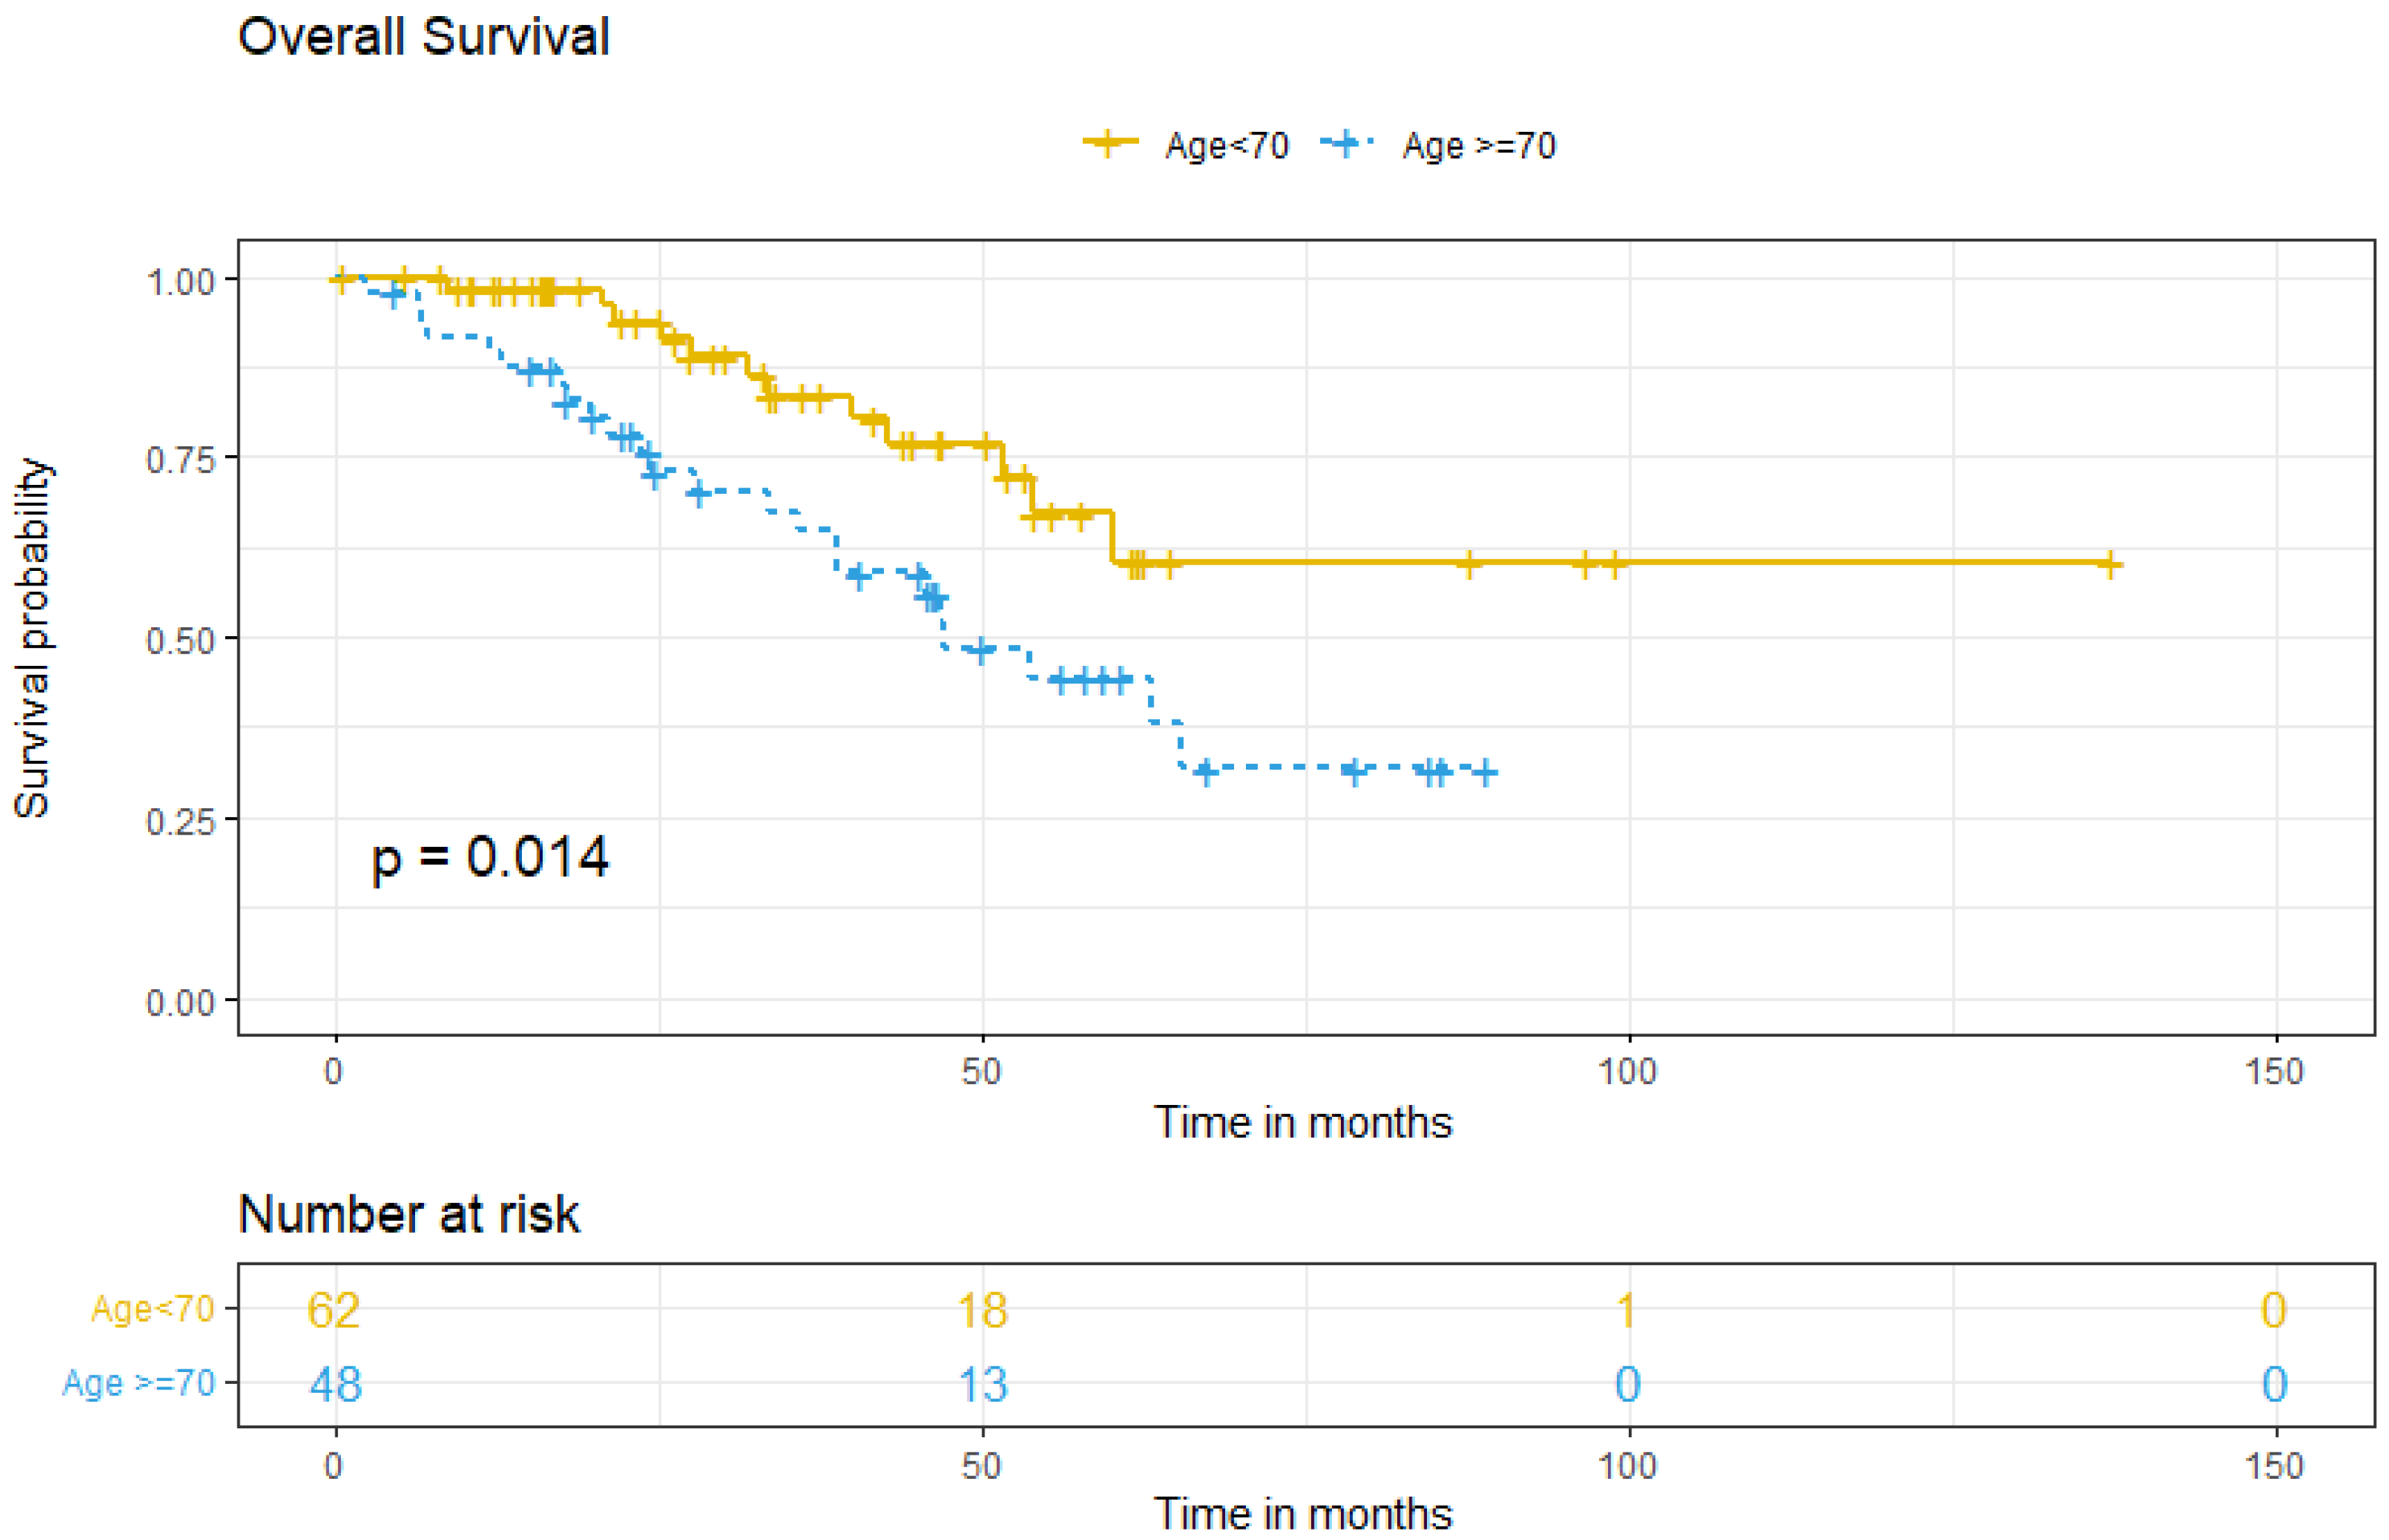This screenshot has height=1540, width=2389.
Task: Click the yellow Age<70 legend marker
Action: point(1109,144)
